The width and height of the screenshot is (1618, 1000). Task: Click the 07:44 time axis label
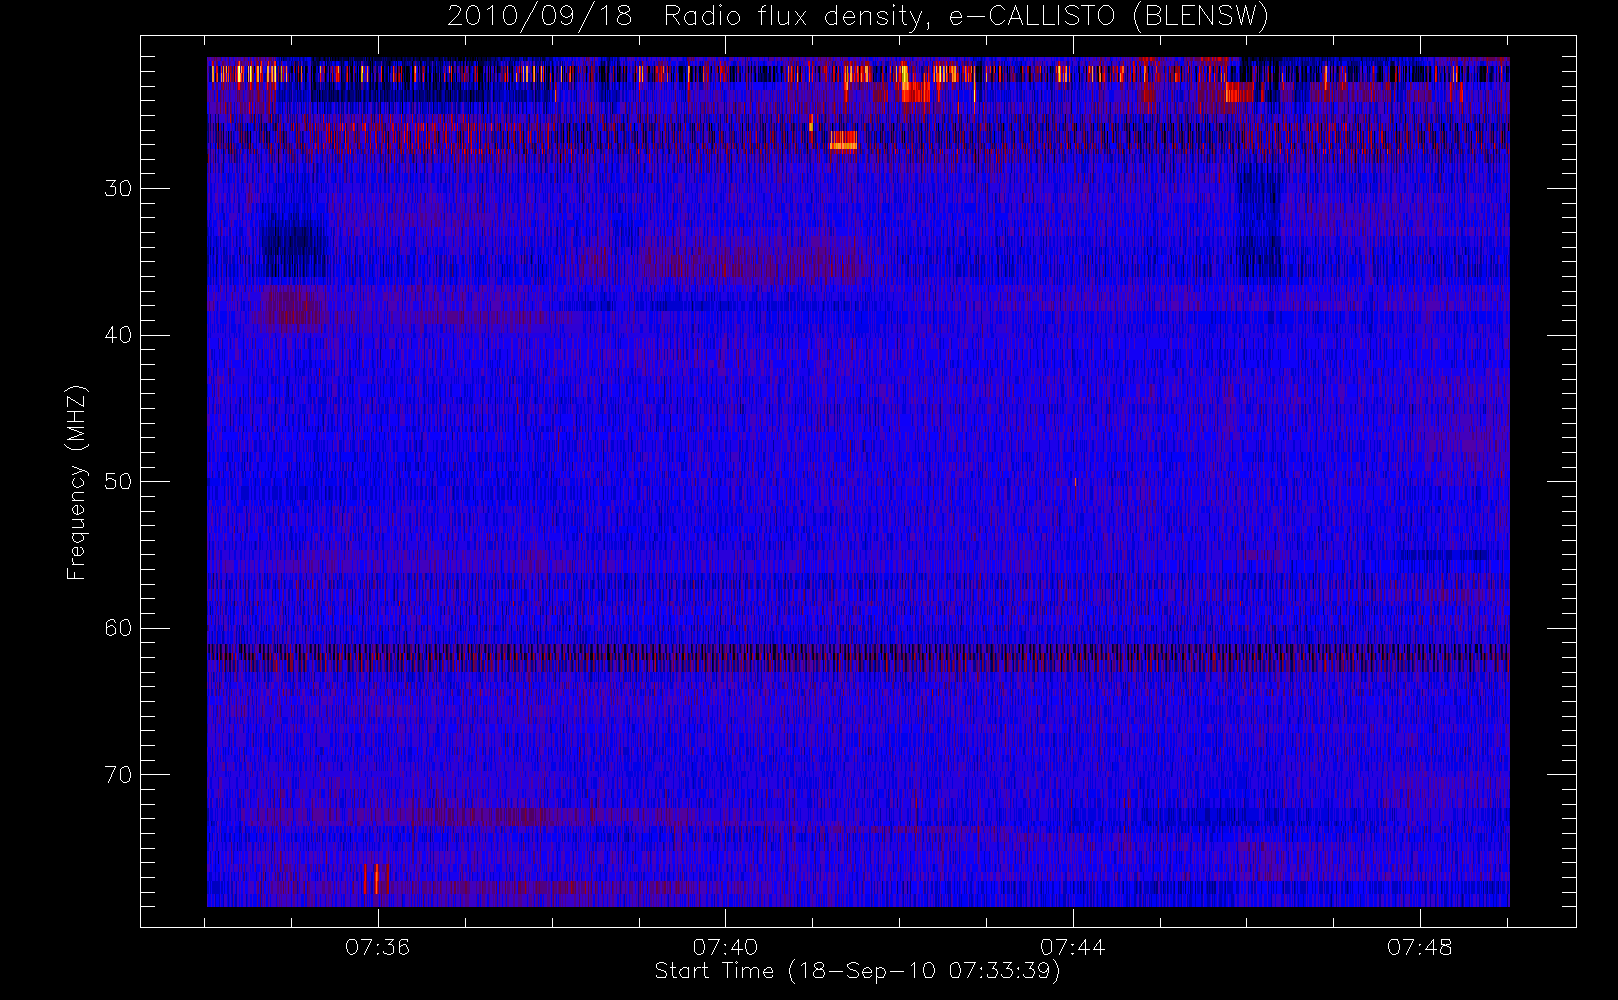coord(1072,947)
